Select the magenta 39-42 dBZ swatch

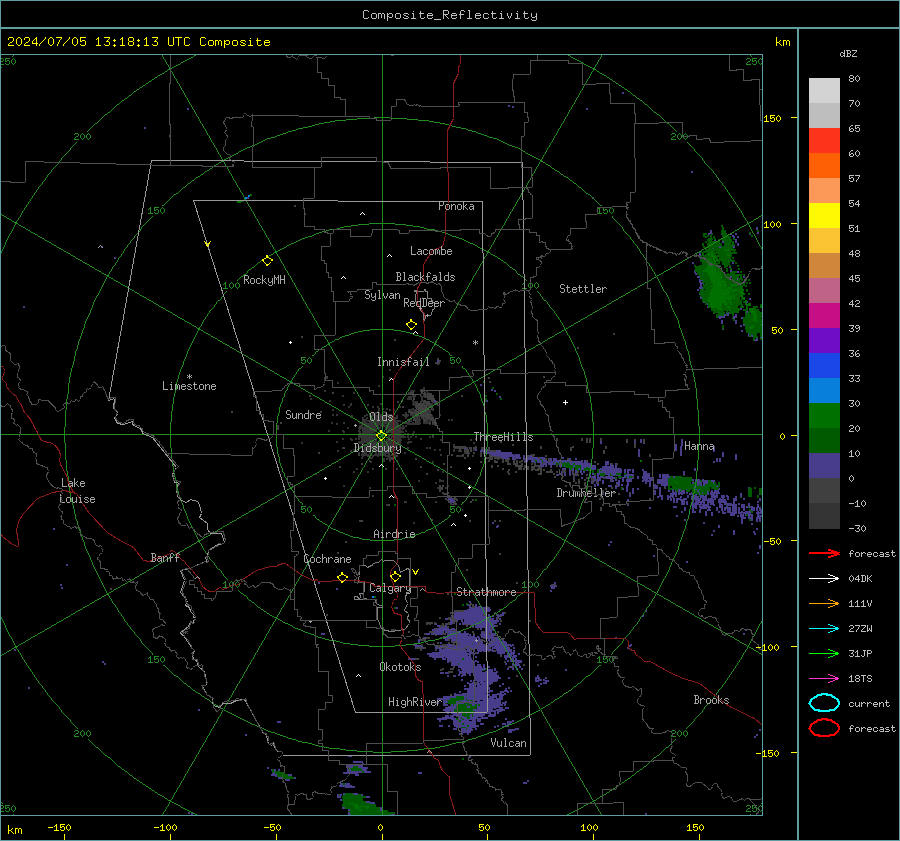824,315
